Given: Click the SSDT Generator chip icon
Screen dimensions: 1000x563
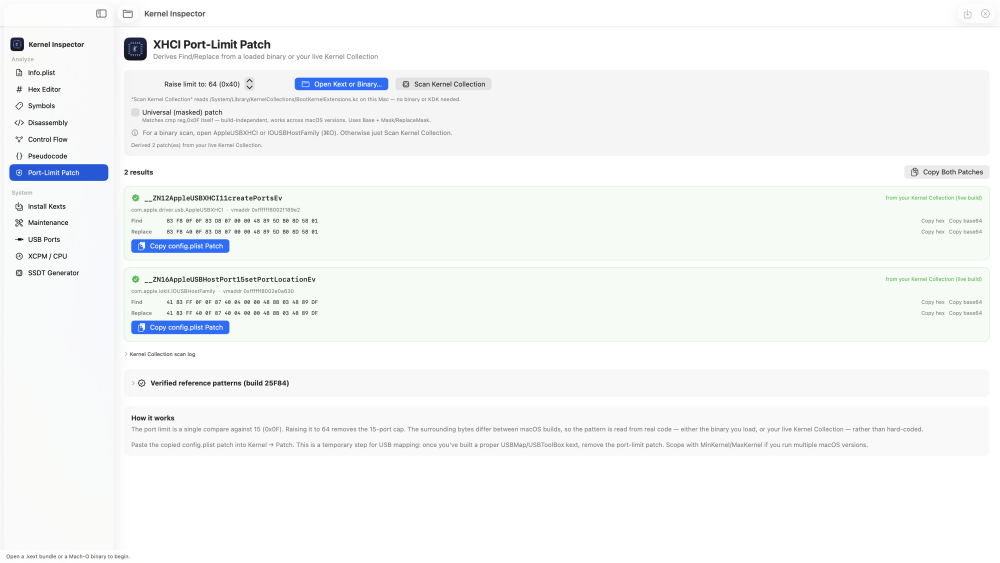Looking at the screenshot, I should click(19, 273).
